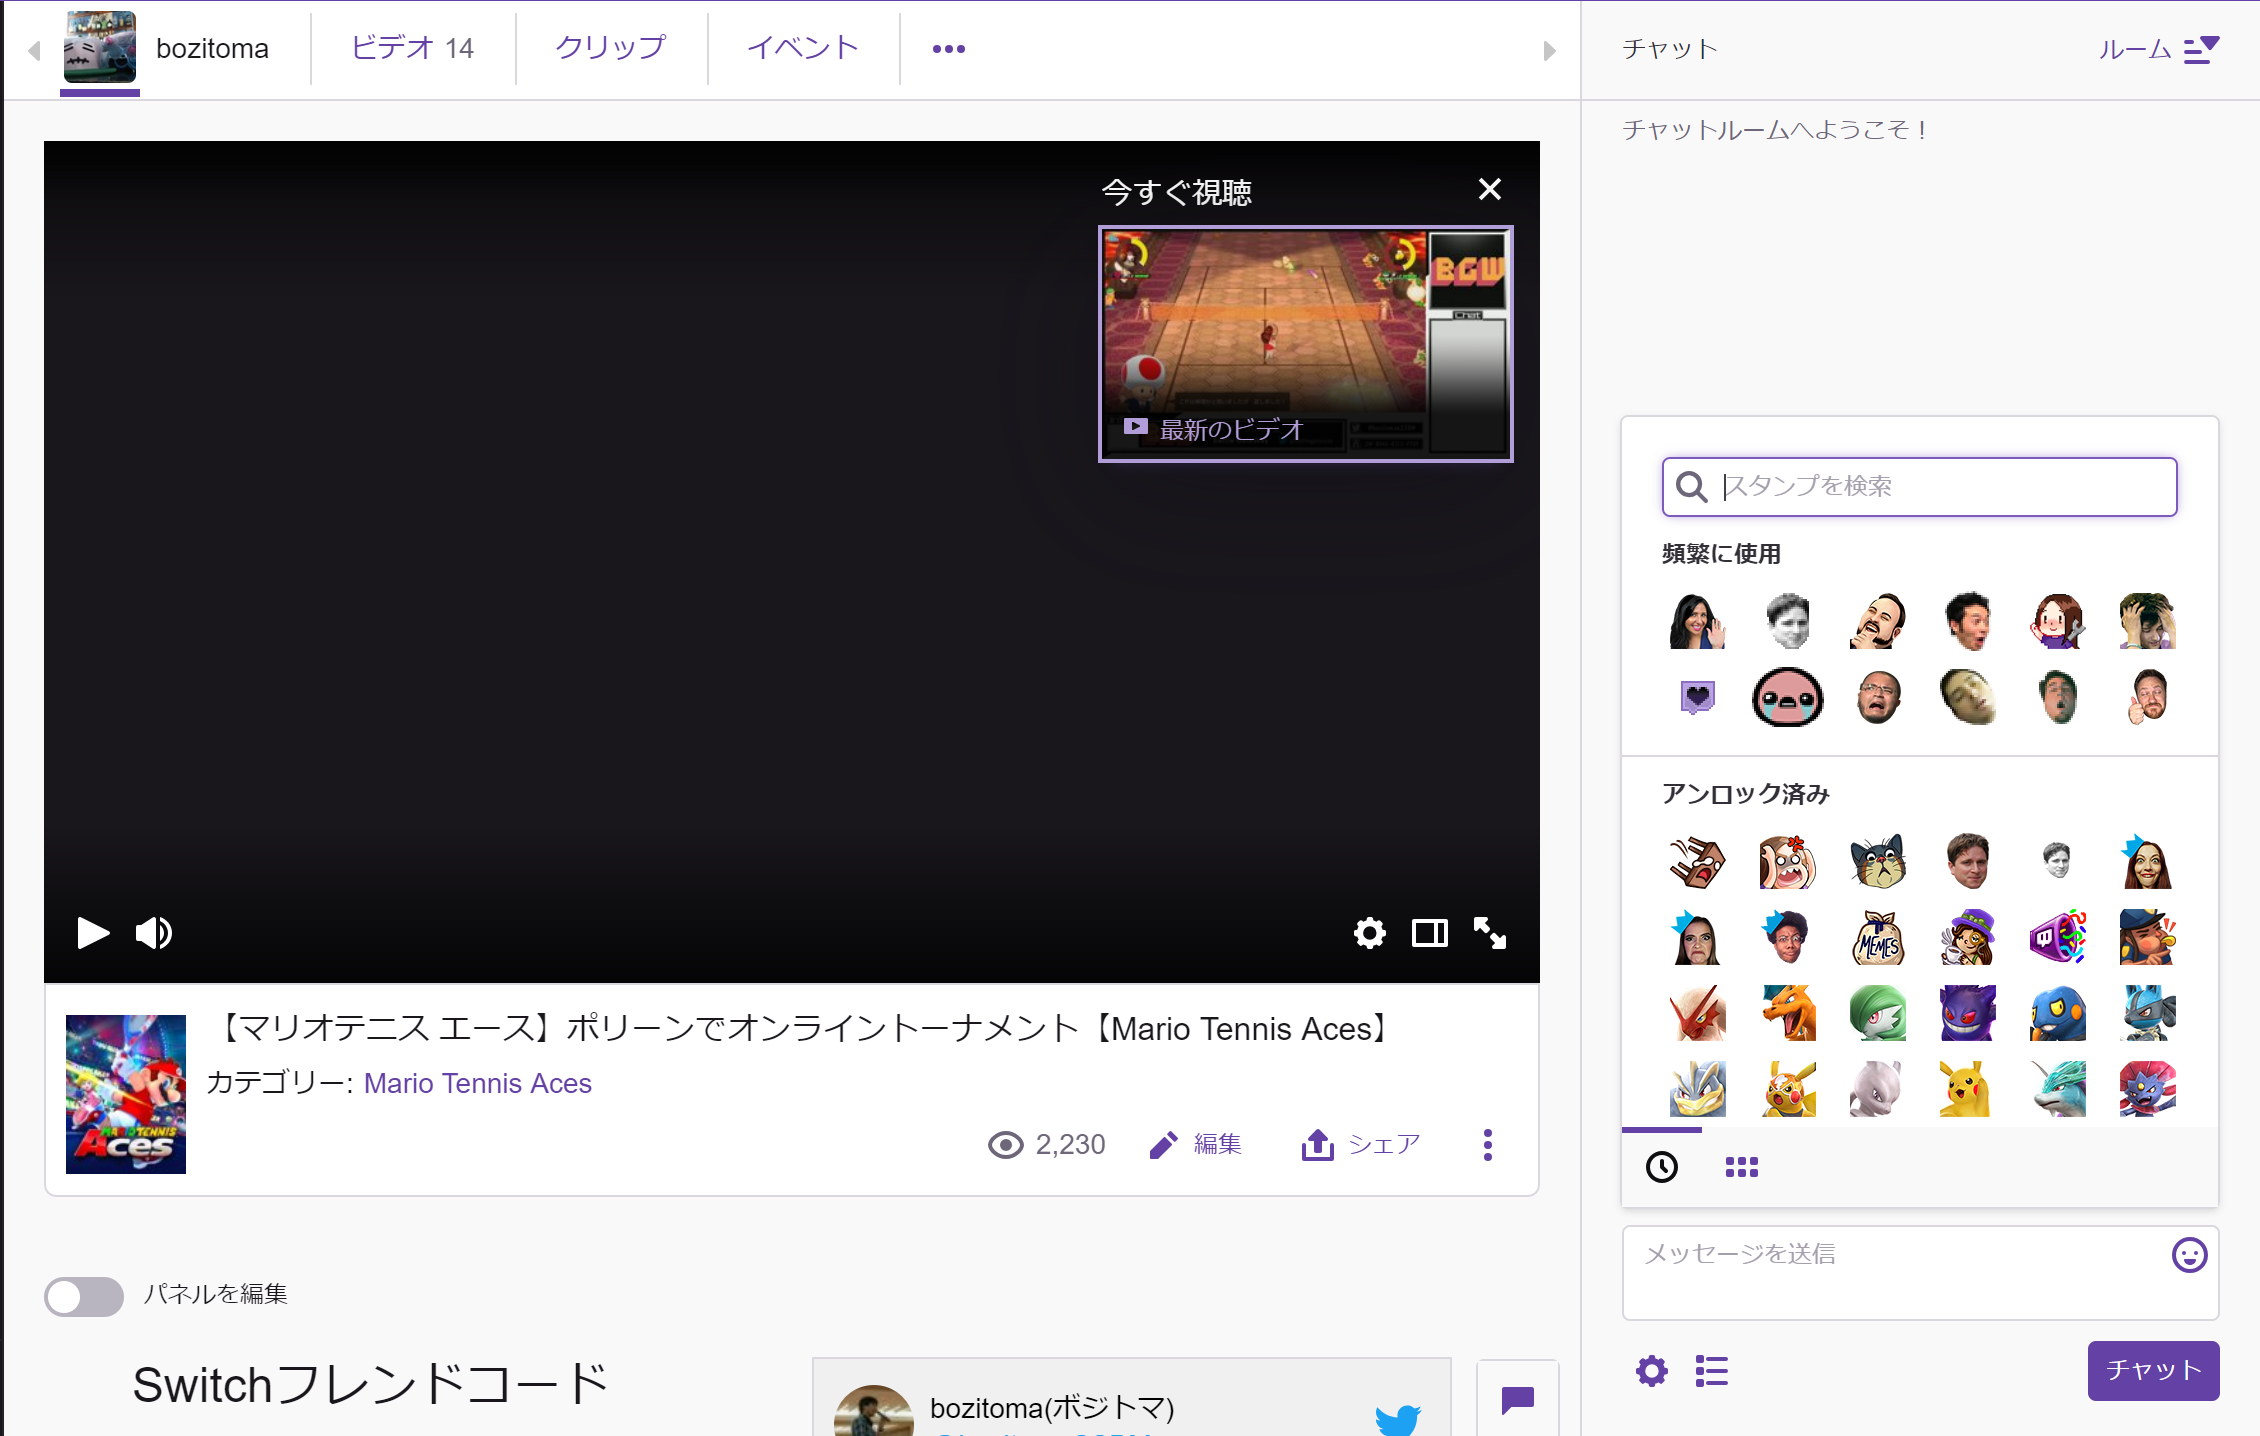Enter fullscreen mode

[1489, 932]
